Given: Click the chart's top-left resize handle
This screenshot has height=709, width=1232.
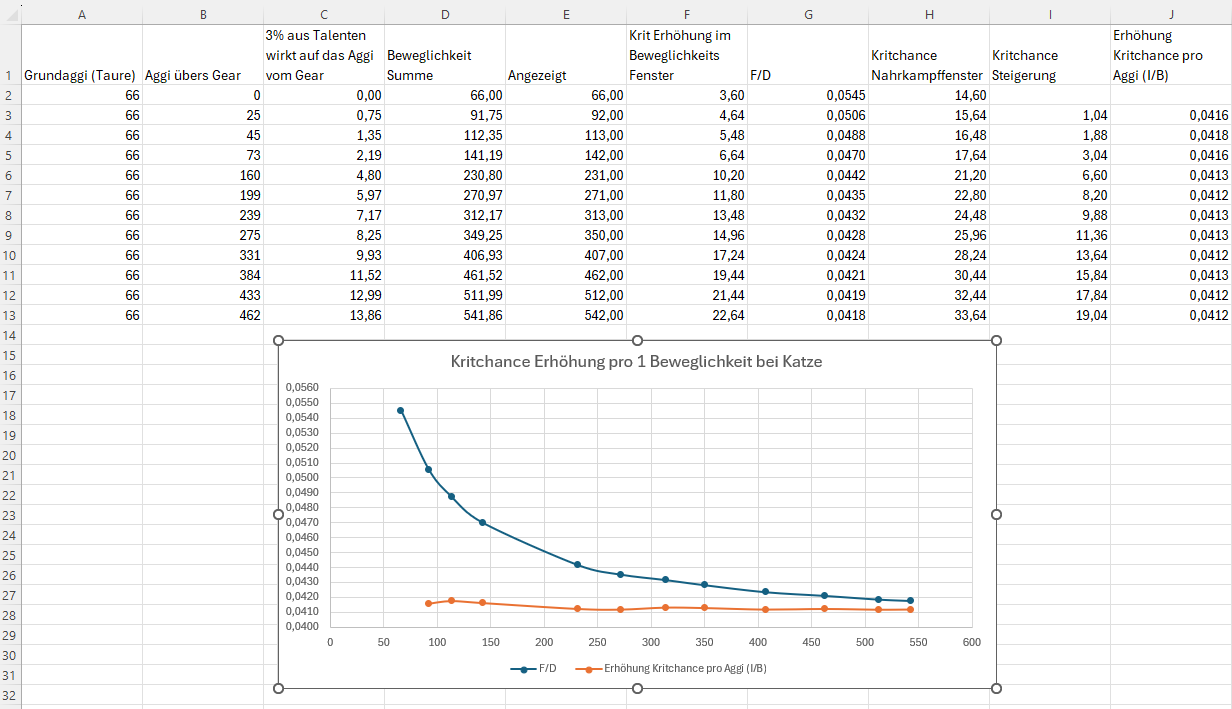Looking at the screenshot, I should click(x=279, y=341).
